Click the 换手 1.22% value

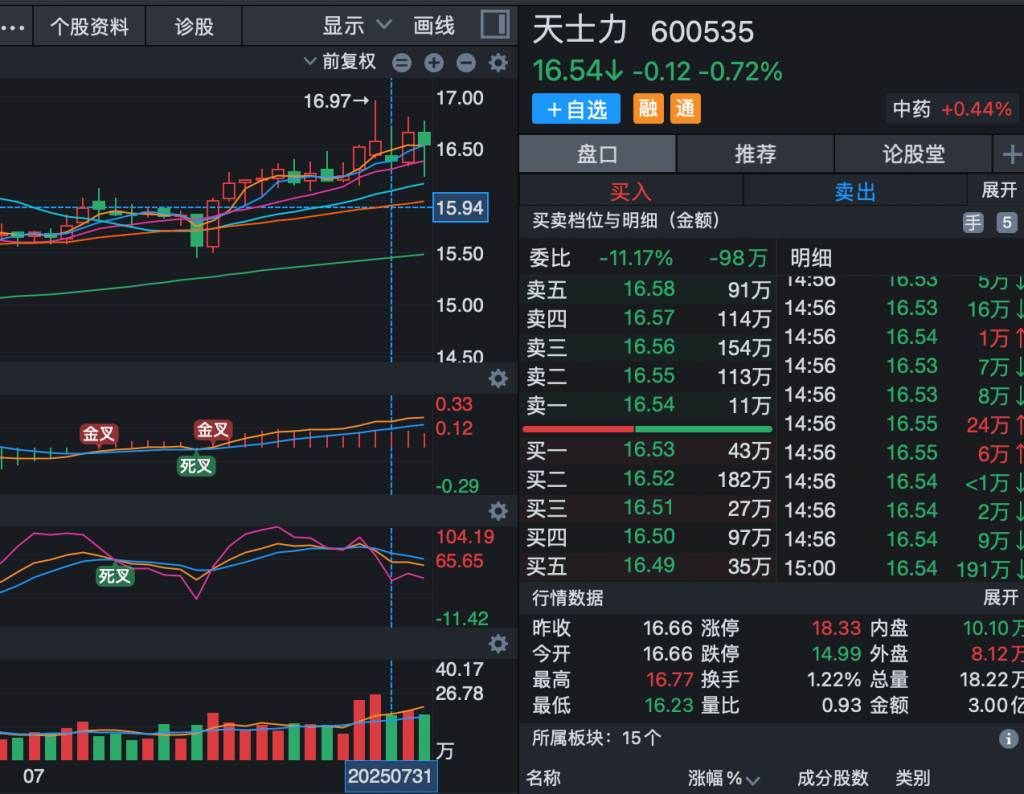click(x=834, y=680)
